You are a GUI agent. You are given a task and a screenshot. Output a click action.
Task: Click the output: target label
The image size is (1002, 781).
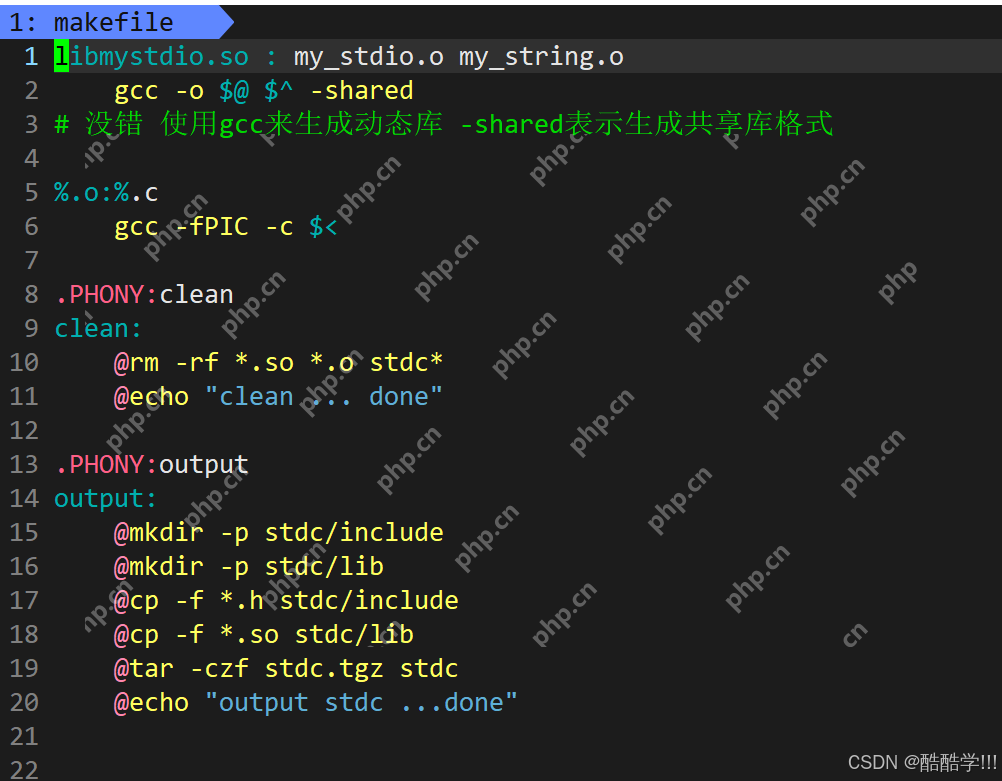pyautogui.click(x=105, y=499)
